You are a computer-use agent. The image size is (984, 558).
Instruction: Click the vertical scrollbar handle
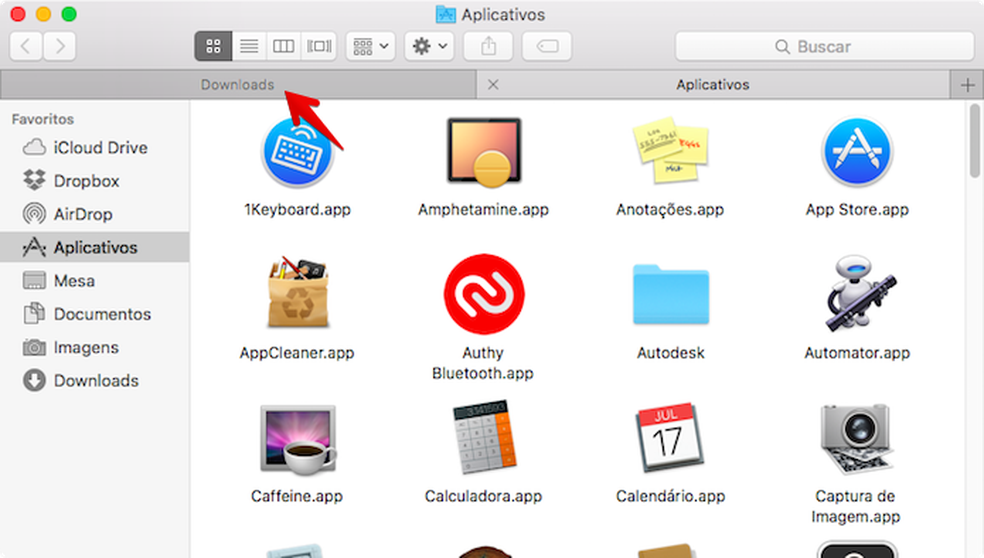coord(974,141)
